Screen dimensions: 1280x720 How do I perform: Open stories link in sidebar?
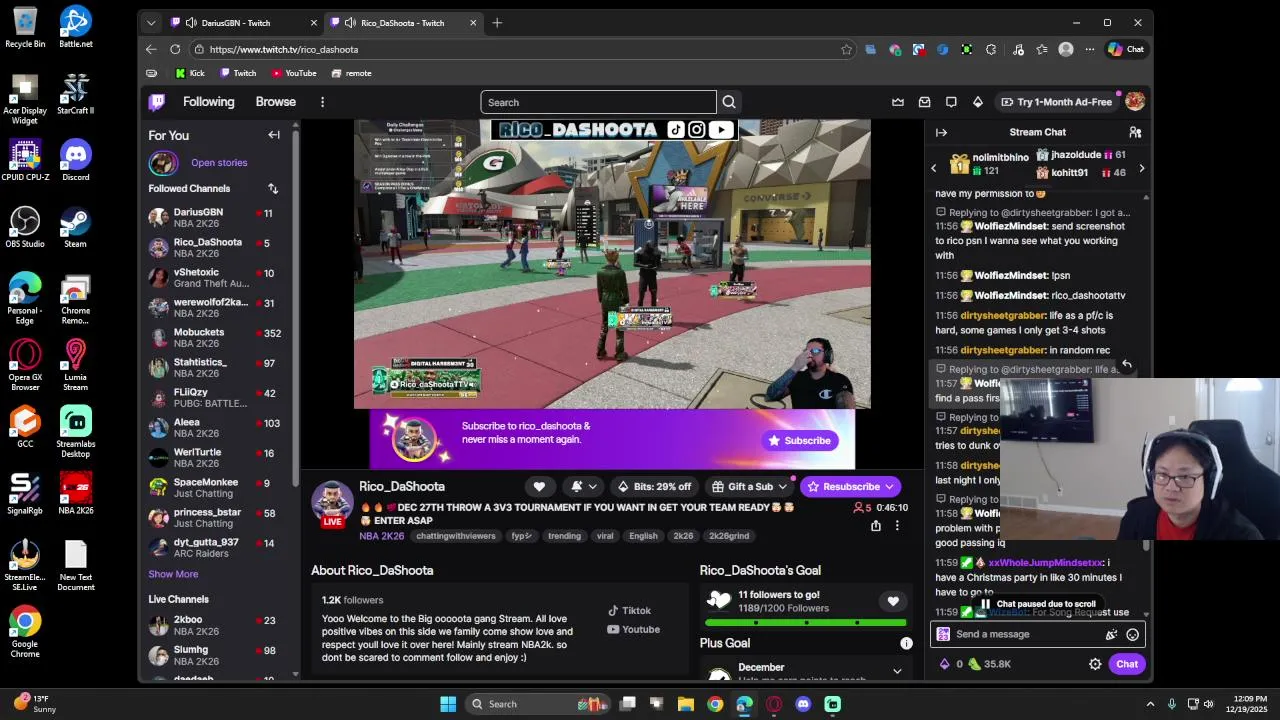point(219,162)
